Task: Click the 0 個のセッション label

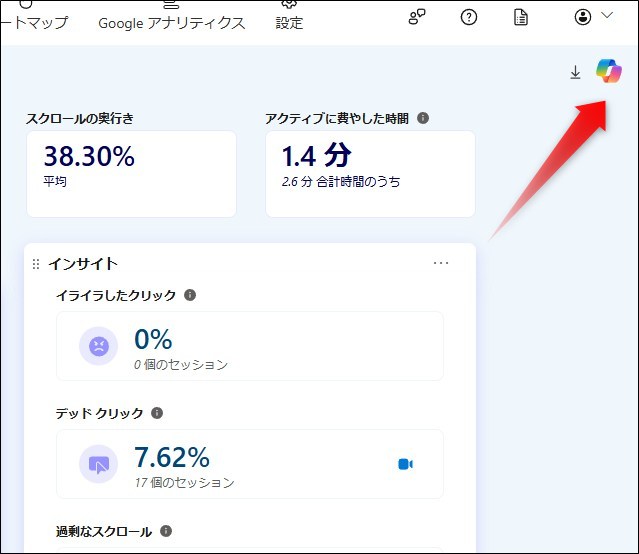Action: pyautogui.click(x=181, y=364)
